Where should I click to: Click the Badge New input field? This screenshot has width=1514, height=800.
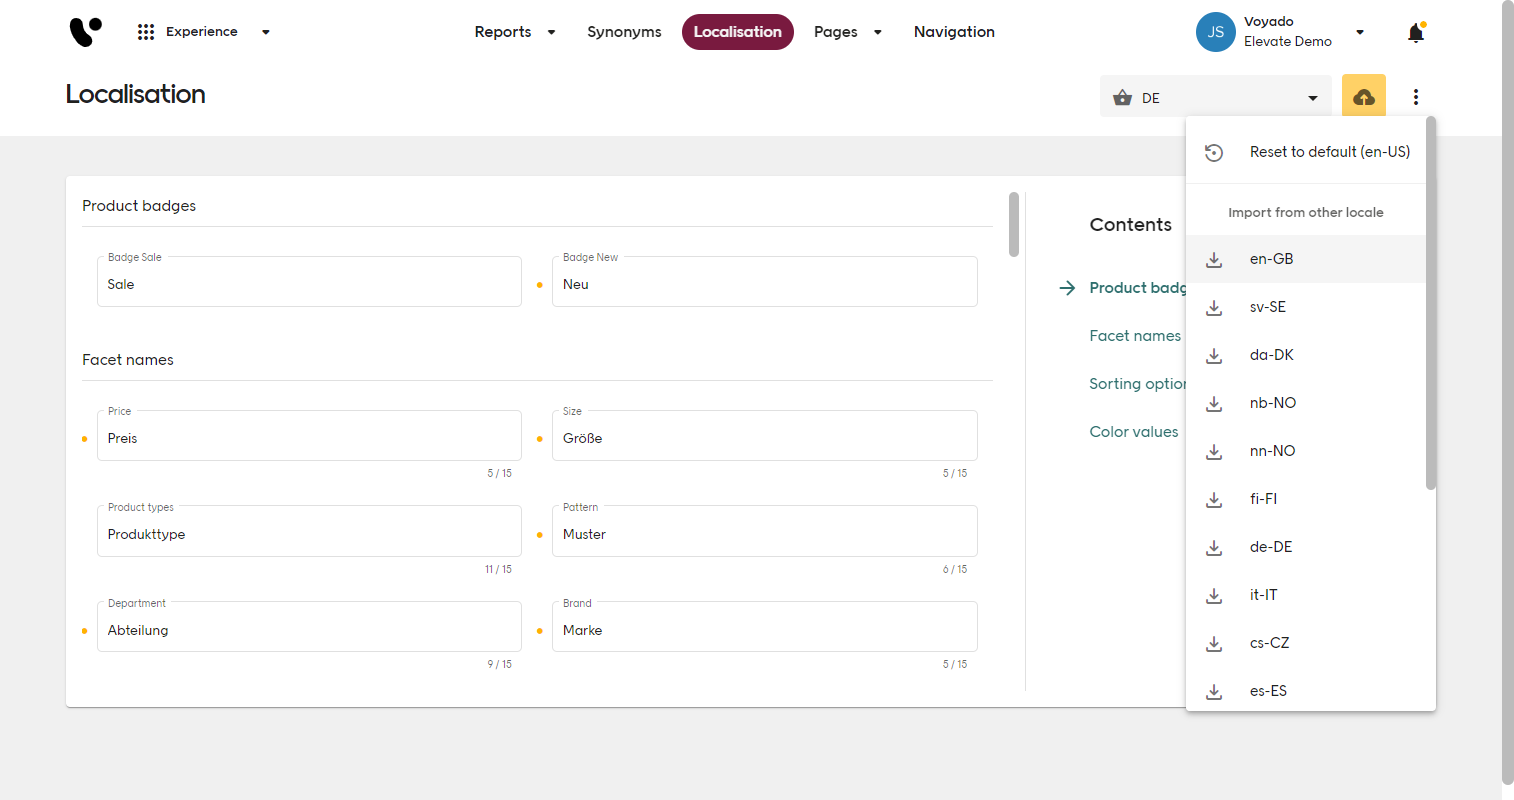tap(765, 282)
